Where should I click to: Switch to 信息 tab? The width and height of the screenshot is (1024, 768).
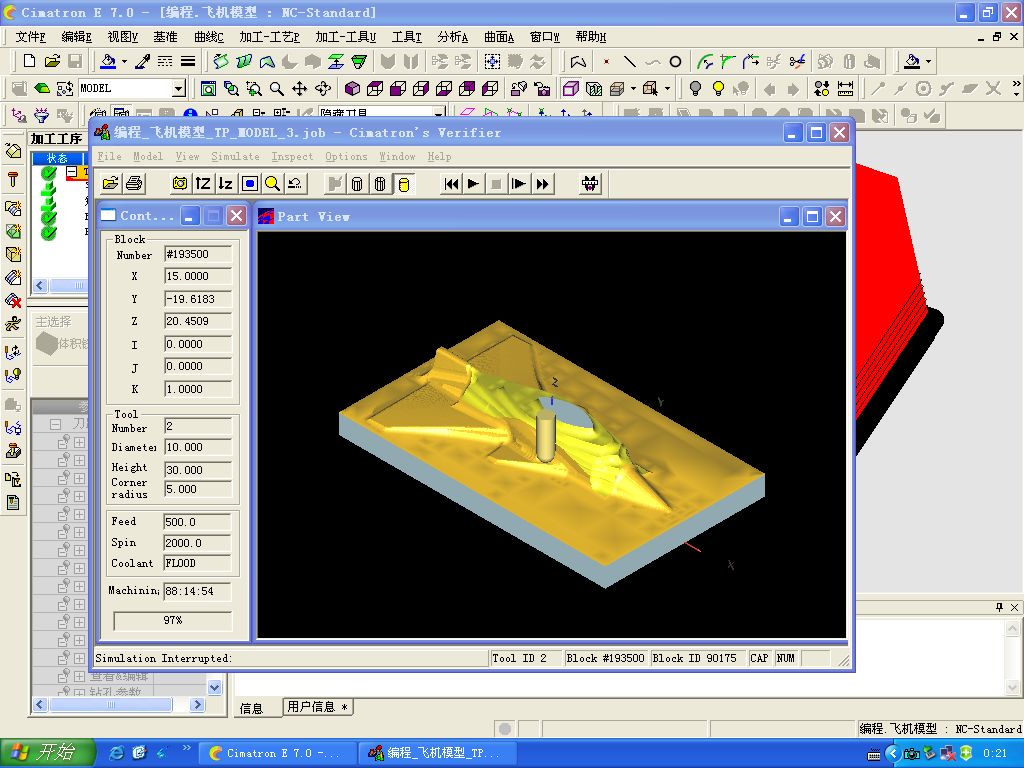[x=251, y=708]
